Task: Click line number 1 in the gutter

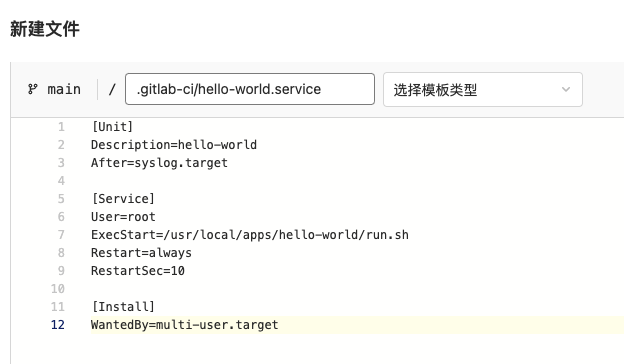Action: pyautogui.click(x=61, y=127)
